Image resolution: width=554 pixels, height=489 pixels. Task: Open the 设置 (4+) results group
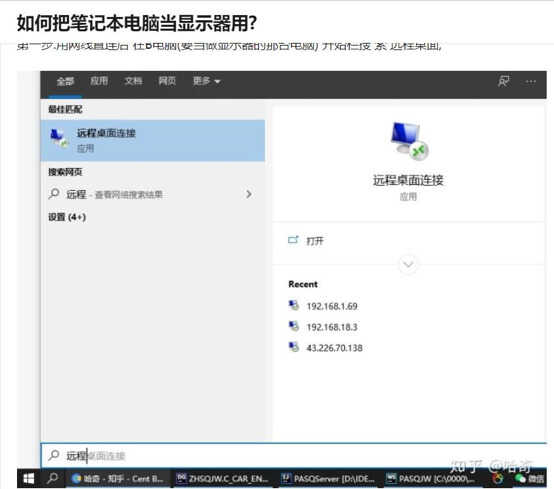click(x=67, y=217)
